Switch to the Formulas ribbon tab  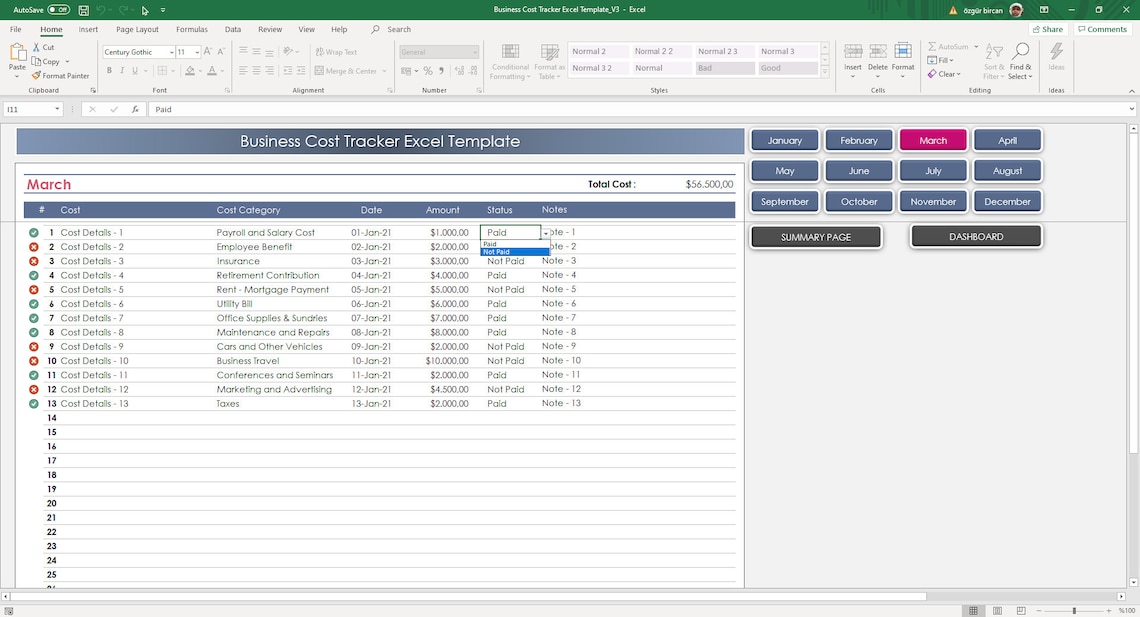[x=191, y=29]
